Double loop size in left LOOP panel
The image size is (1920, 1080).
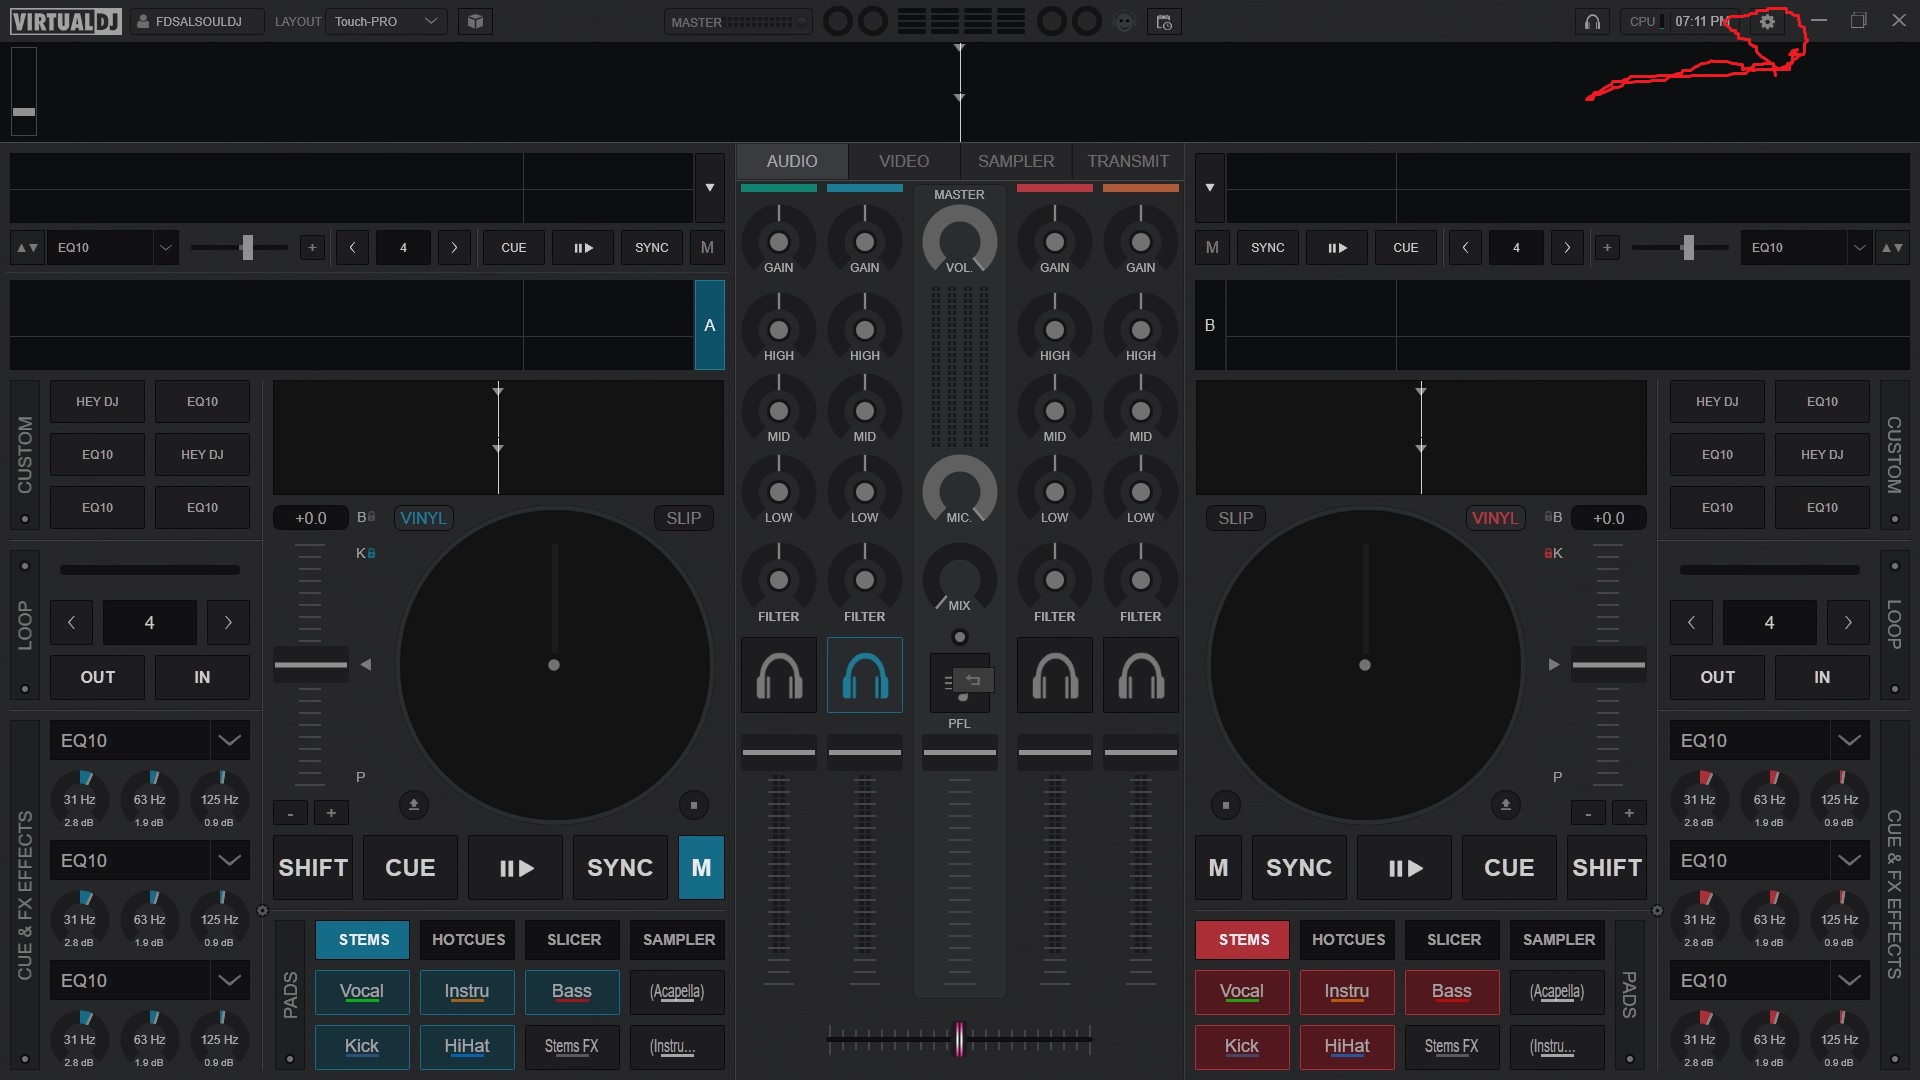click(x=228, y=622)
